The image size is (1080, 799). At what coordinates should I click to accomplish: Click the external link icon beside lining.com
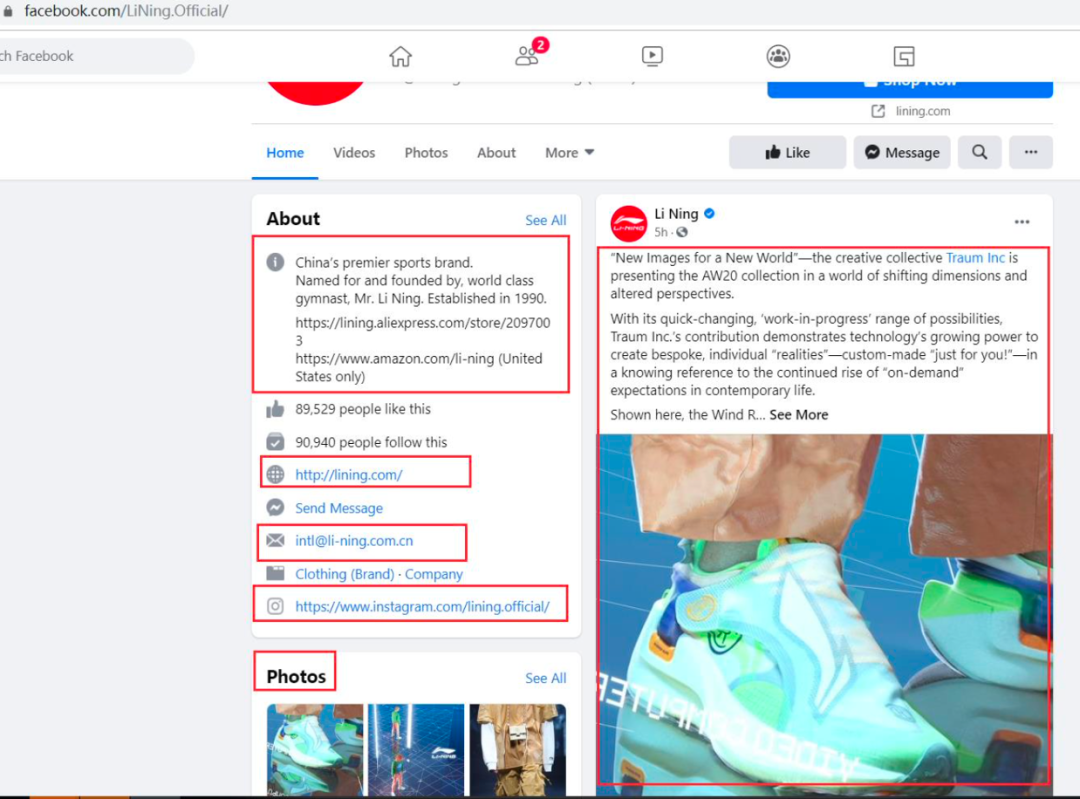878,111
